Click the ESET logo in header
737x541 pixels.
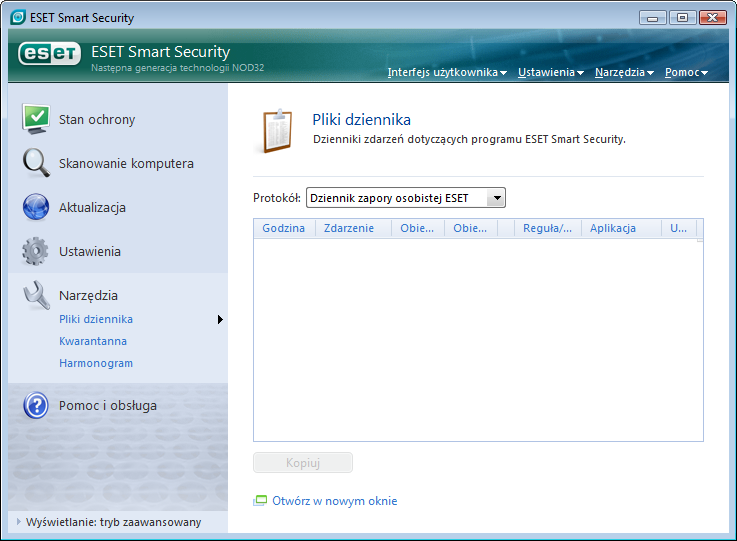[x=49, y=54]
